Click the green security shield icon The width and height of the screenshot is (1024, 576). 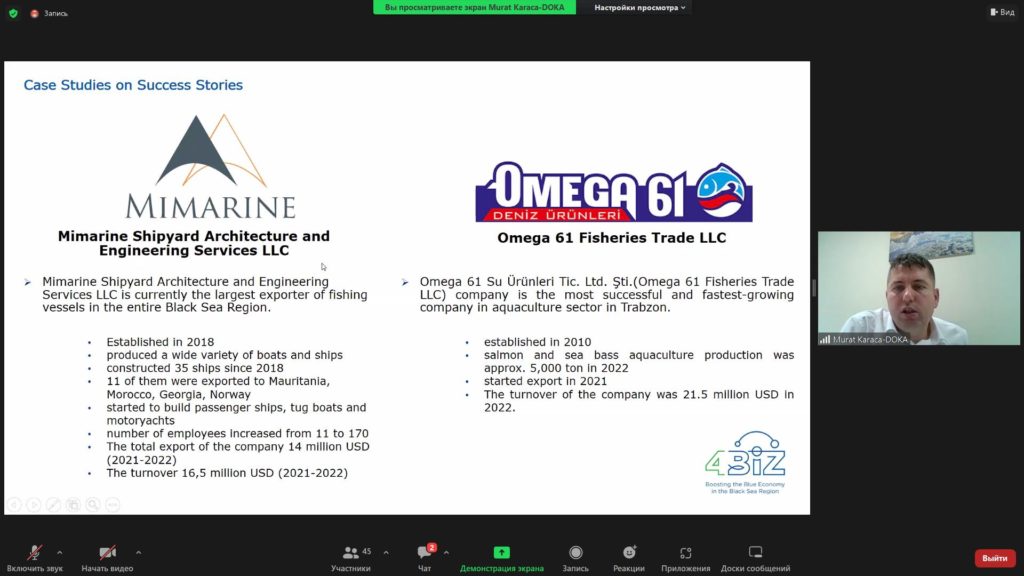13,13
